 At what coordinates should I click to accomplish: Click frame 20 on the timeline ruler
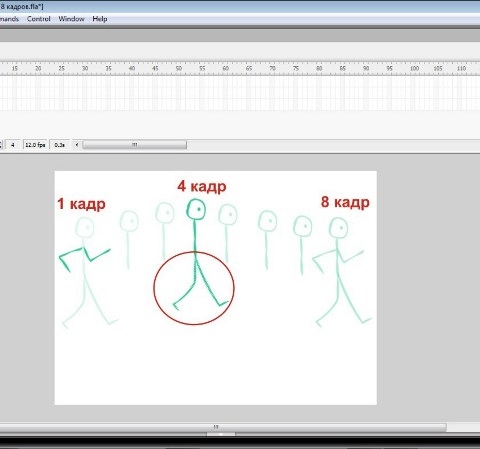pos(38,68)
